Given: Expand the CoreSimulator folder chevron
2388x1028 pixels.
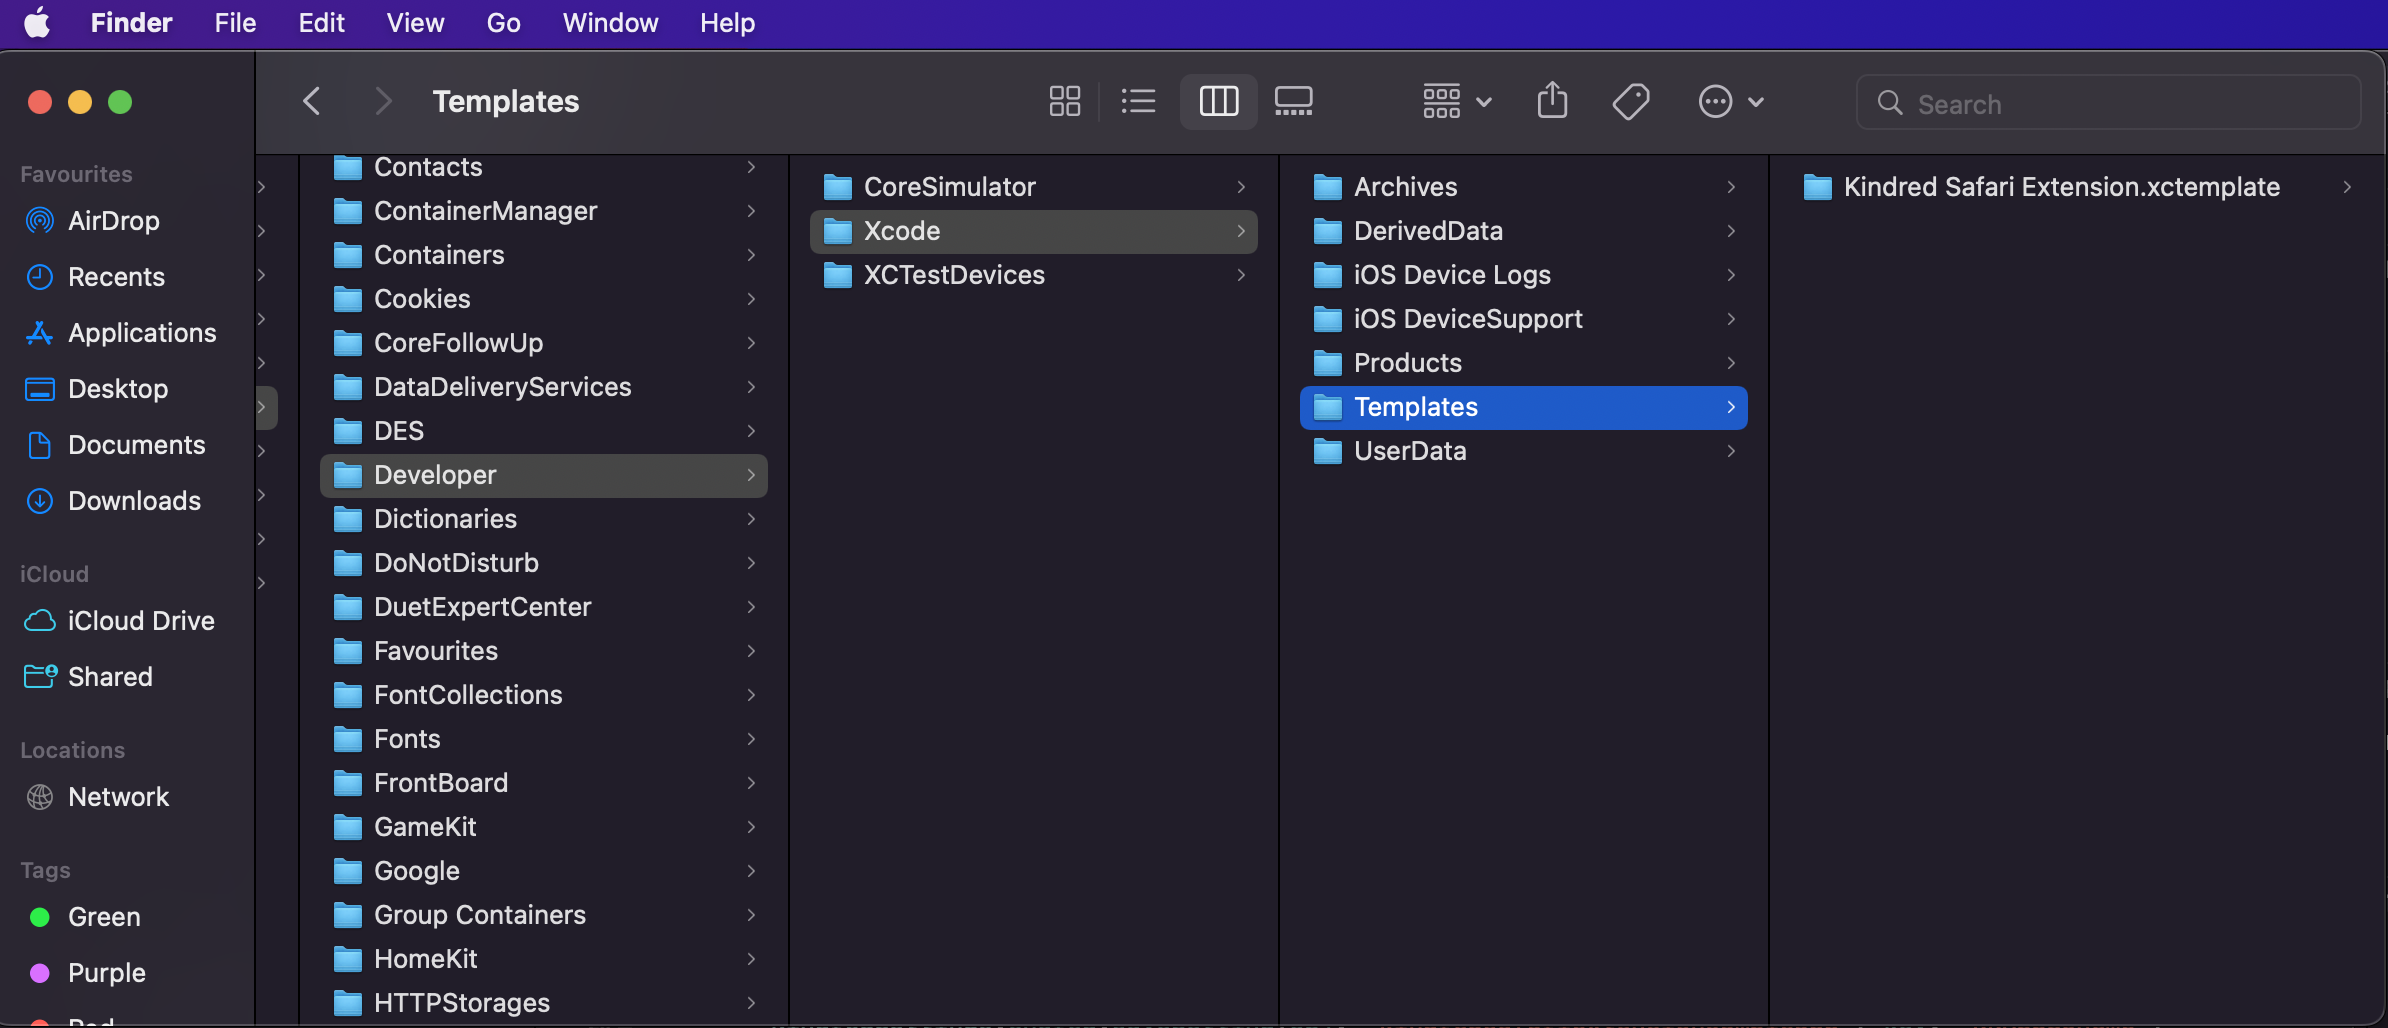Looking at the screenshot, I should tap(1241, 187).
